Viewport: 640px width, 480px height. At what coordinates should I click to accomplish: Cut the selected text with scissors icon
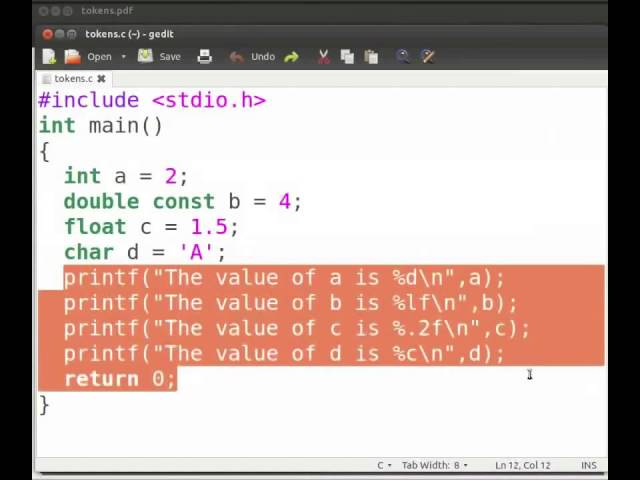coord(323,57)
